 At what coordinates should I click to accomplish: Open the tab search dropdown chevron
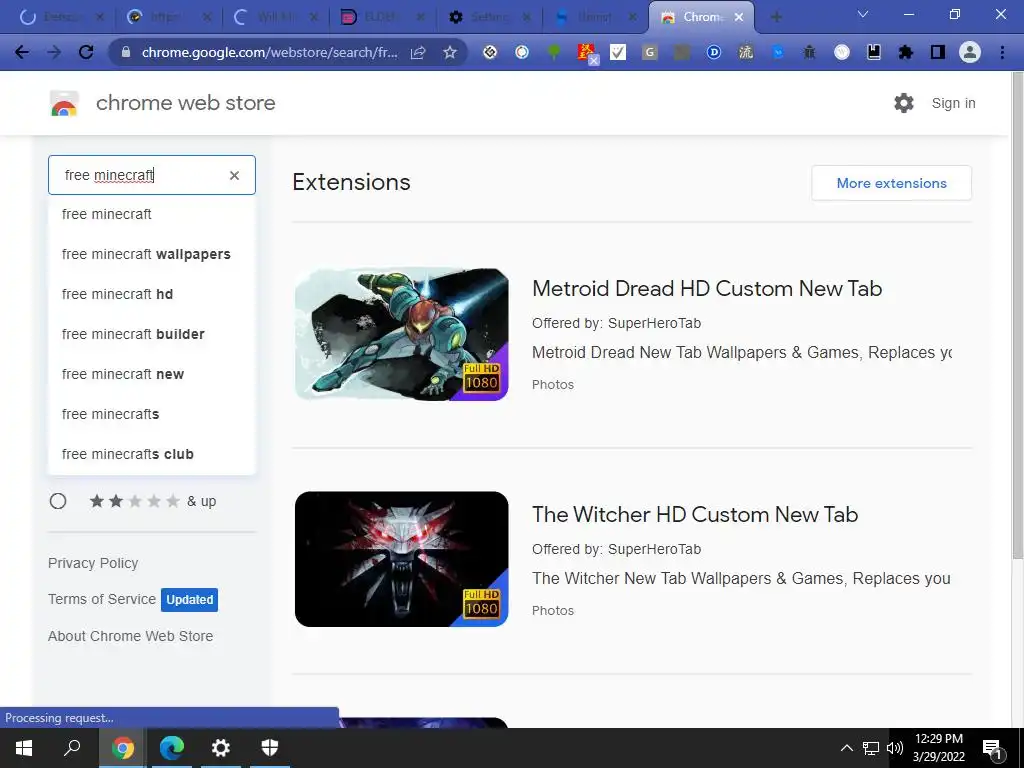pyautogui.click(x=863, y=14)
